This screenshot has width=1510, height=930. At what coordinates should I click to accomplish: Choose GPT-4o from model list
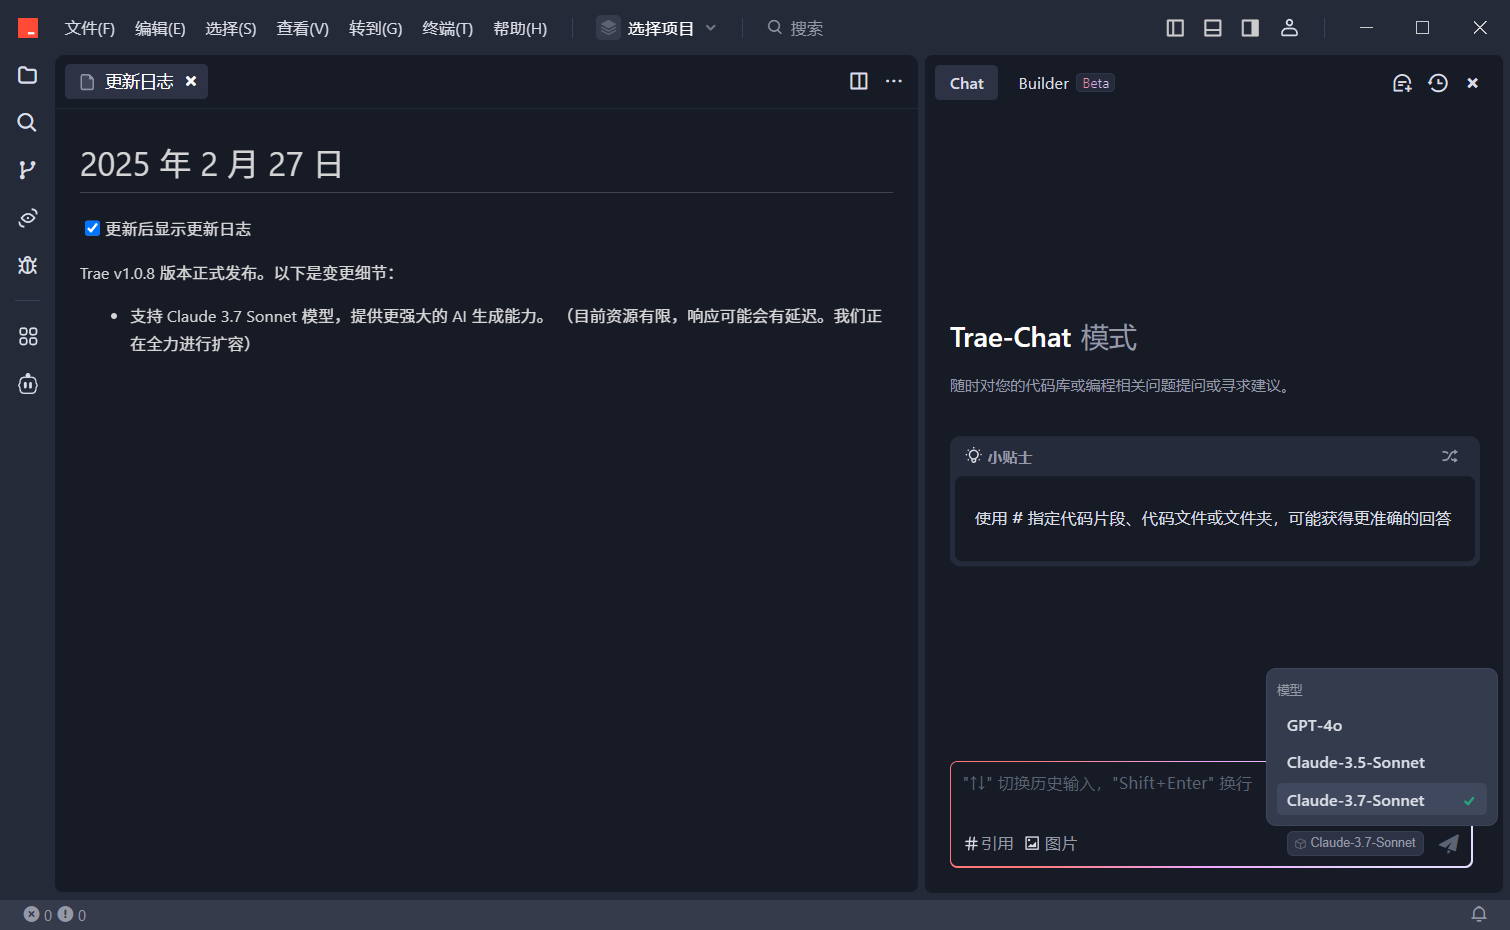coord(1381,725)
